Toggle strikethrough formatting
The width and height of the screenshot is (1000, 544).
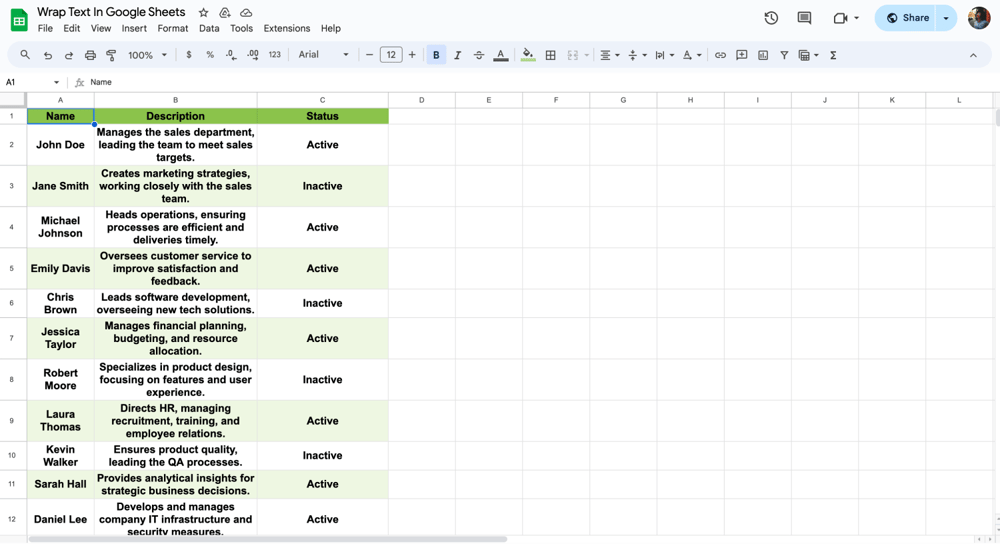point(479,56)
